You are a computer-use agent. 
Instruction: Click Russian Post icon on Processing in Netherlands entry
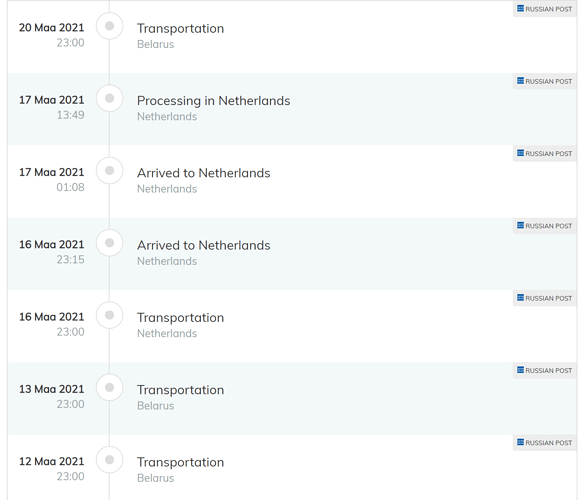[520, 81]
